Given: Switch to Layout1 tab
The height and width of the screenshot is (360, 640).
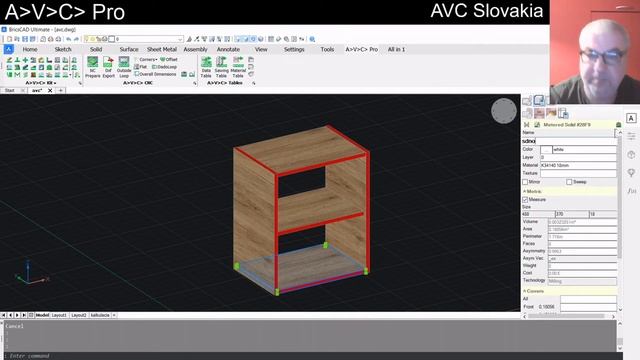Looking at the screenshot, I should point(59,315).
